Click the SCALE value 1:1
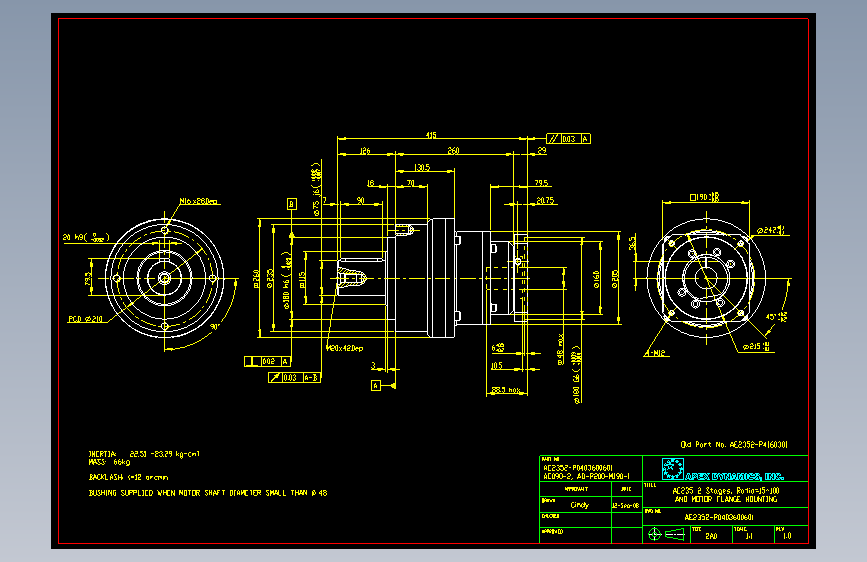The width and height of the screenshot is (867, 562). pos(749,536)
